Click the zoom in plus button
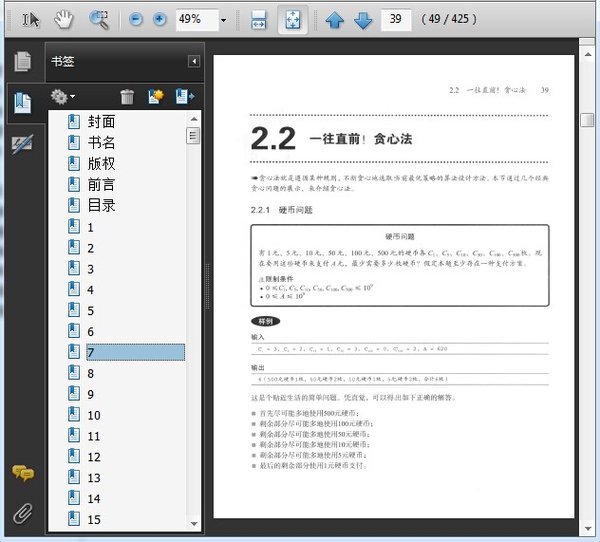This screenshot has width=600, height=542. pyautogui.click(x=159, y=19)
